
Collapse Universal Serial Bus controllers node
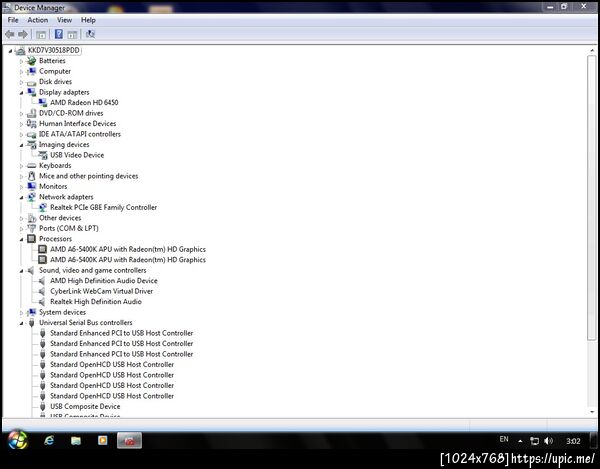(21, 323)
